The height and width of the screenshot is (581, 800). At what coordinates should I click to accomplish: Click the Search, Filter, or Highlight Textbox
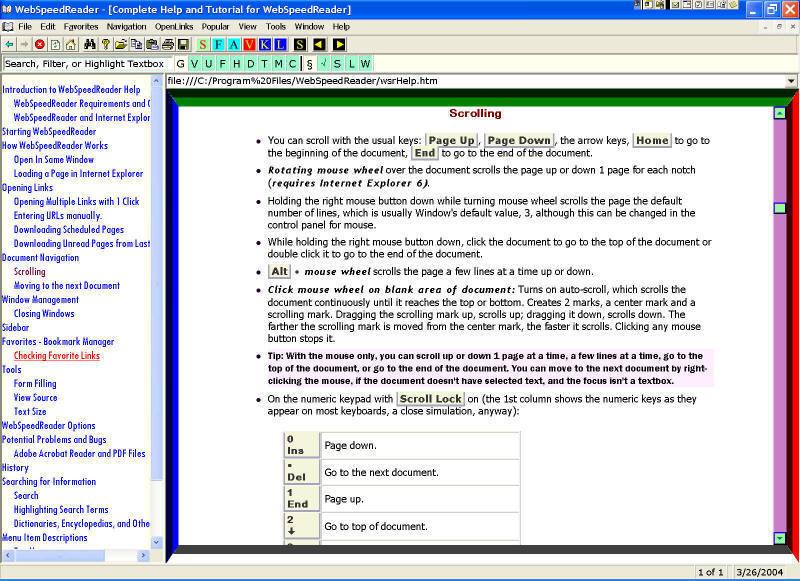click(x=87, y=64)
